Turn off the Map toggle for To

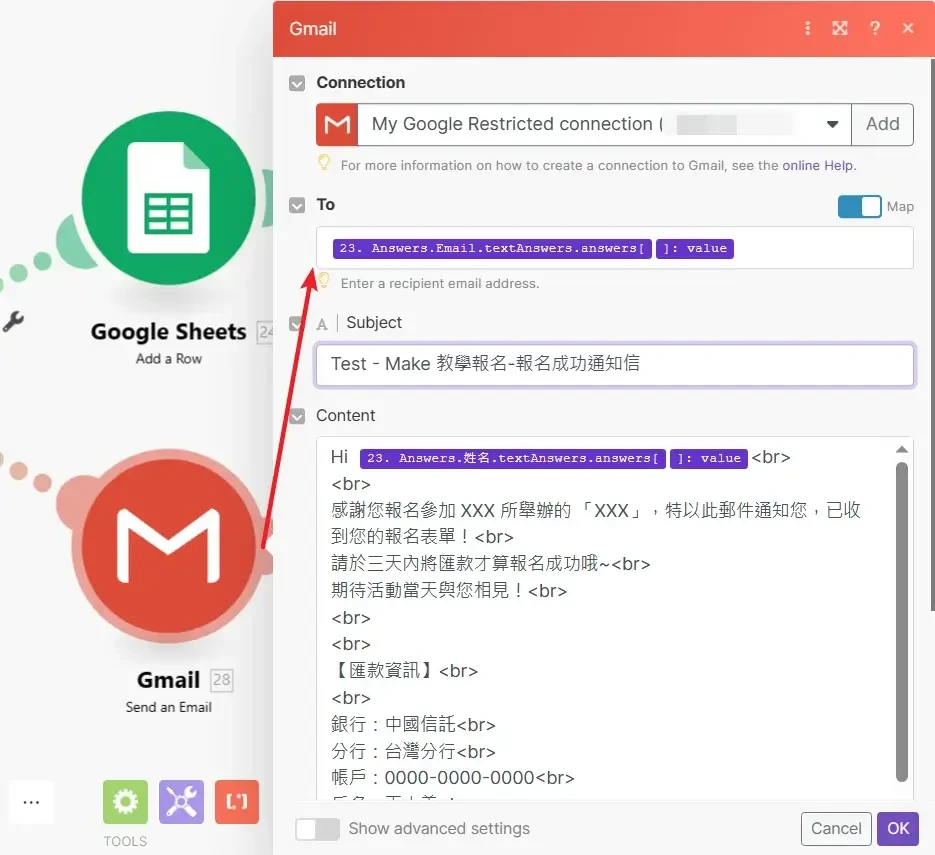[859, 206]
